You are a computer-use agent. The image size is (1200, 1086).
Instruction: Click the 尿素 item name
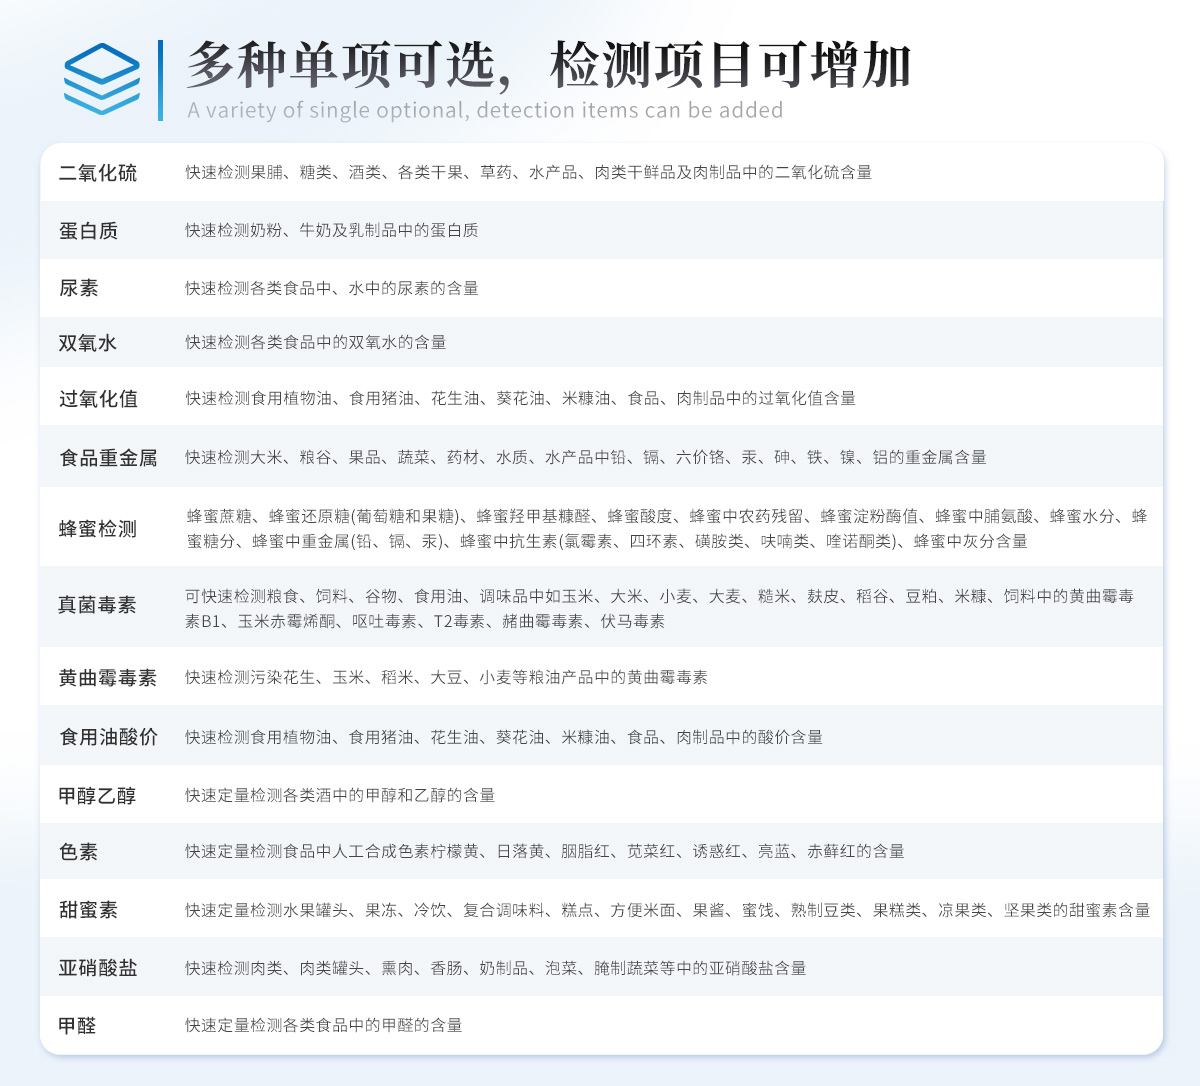(78, 288)
